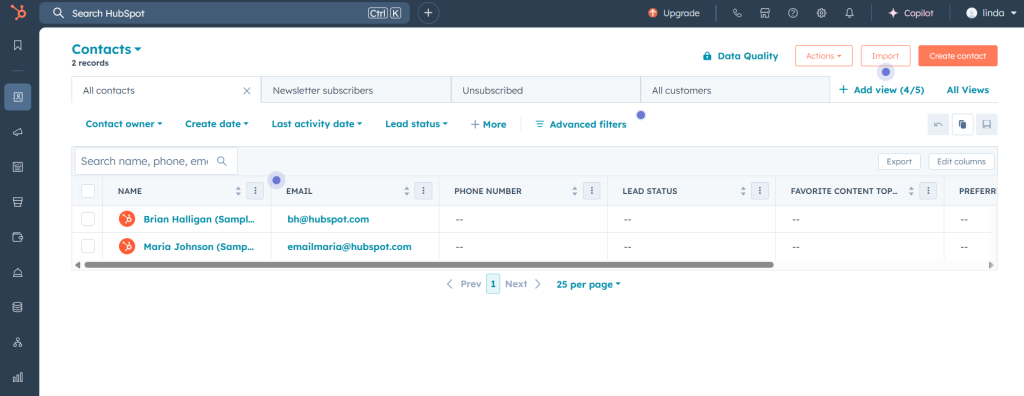Image resolution: width=1024 pixels, height=396 pixels.
Task: Click the Export button
Action: click(x=899, y=161)
